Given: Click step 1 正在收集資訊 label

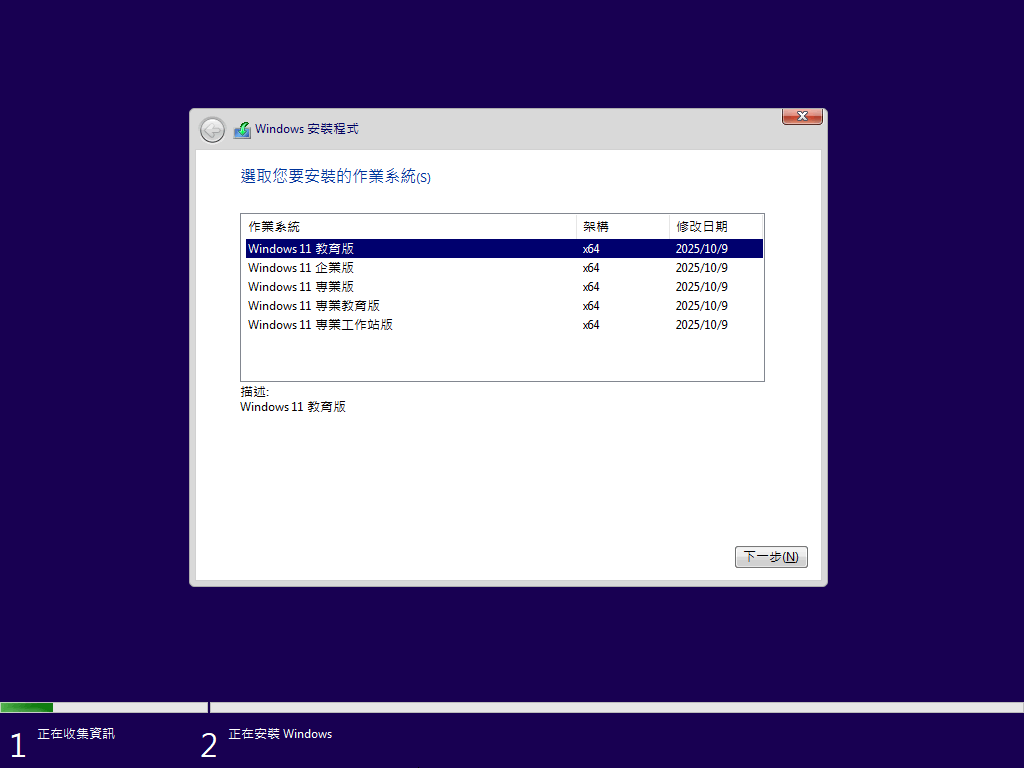Looking at the screenshot, I should [x=76, y=734].
